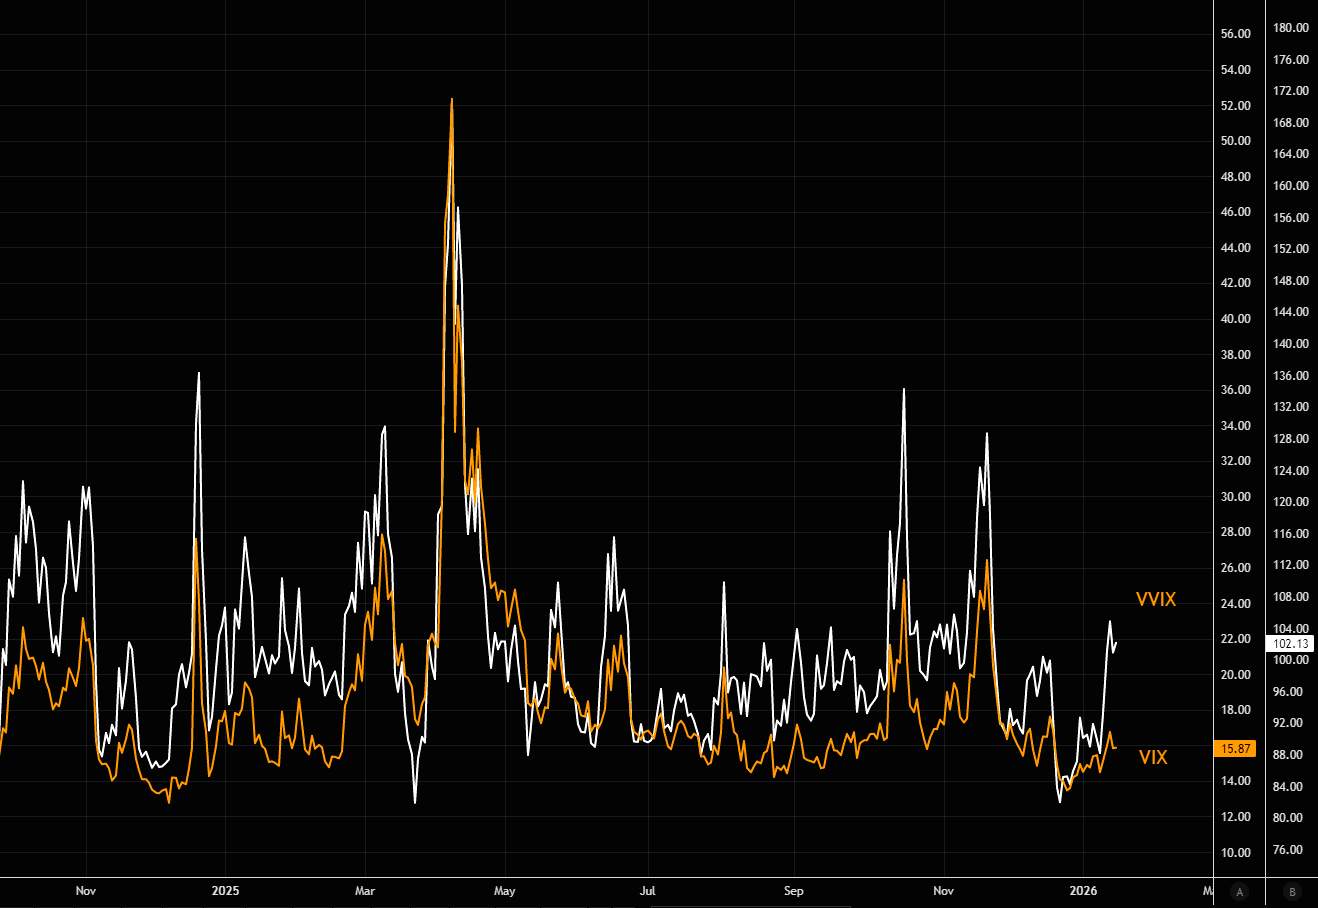
Task: Click the Mar label on time axis
Action: pyautogui.click(x=365, y=891)
